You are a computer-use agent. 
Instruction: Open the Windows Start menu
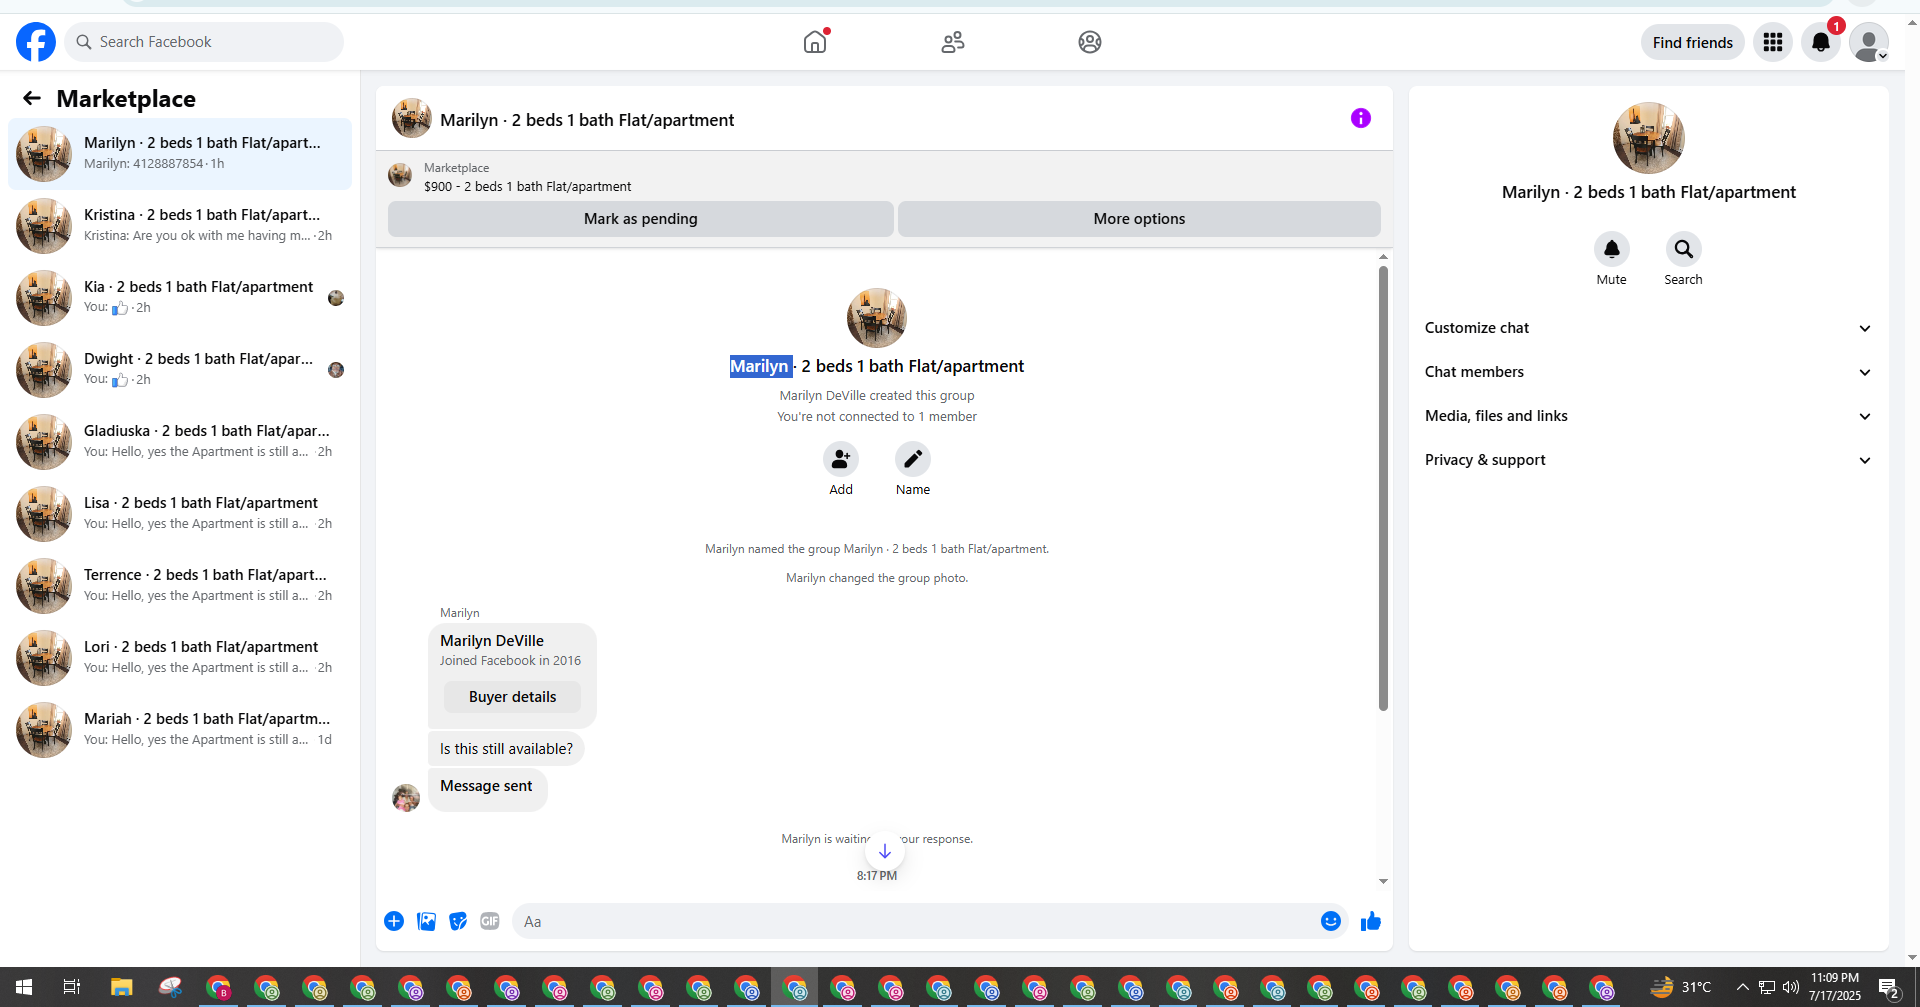click(24, 988)
